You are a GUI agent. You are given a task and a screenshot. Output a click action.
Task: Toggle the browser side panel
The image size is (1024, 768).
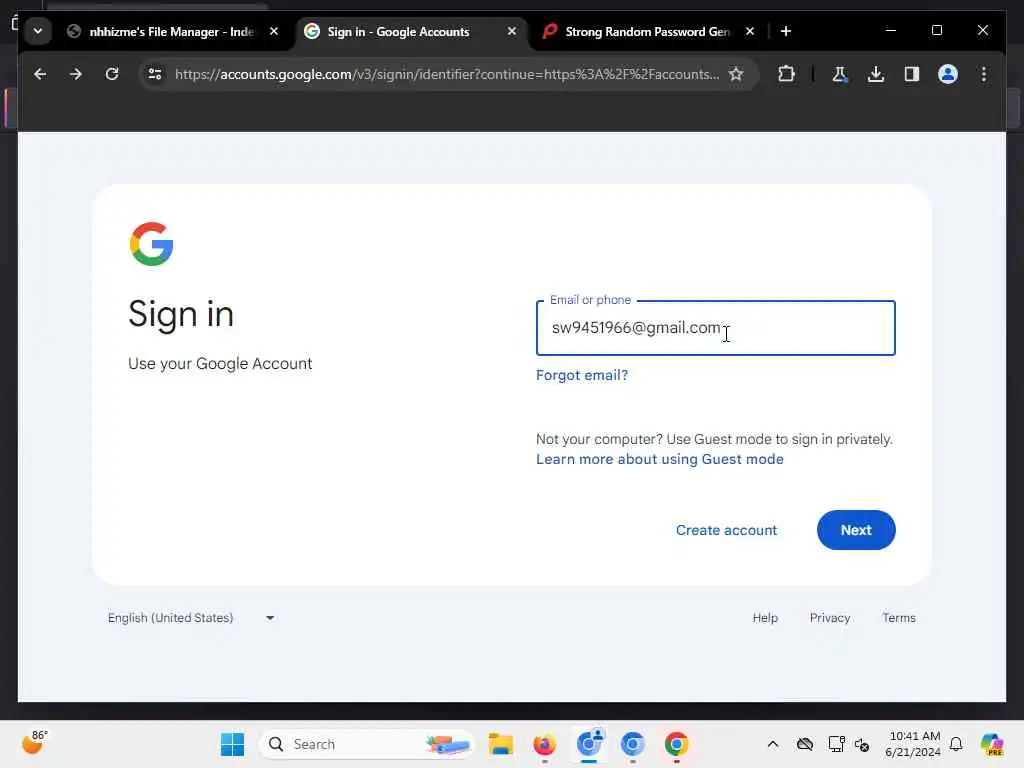coord(912,74)
